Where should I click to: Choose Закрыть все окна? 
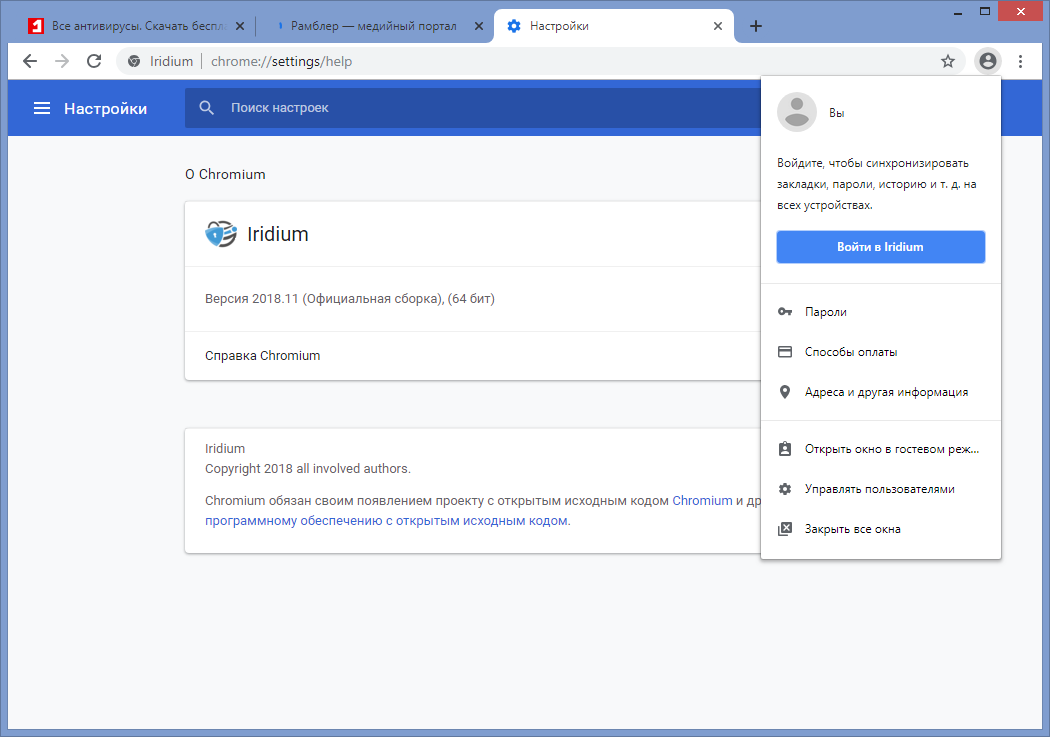coord(881,529)
